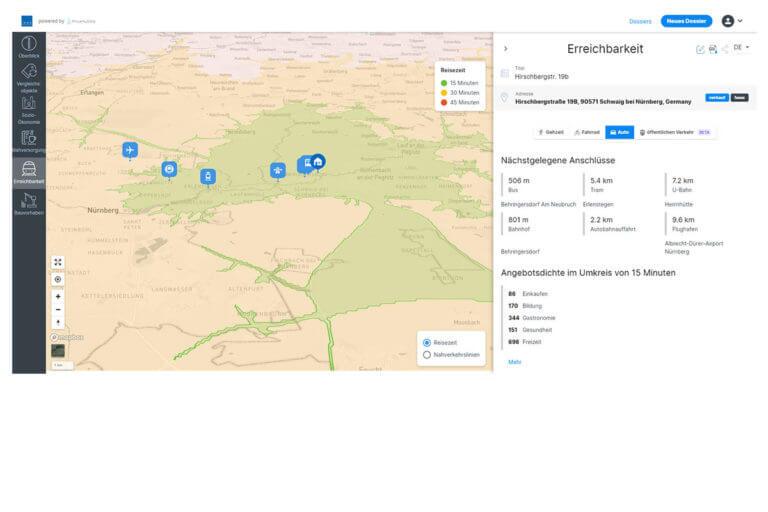Open the Nahversorgung sidebar section
The height and width of the screenshot is (512, 768).
28,140
